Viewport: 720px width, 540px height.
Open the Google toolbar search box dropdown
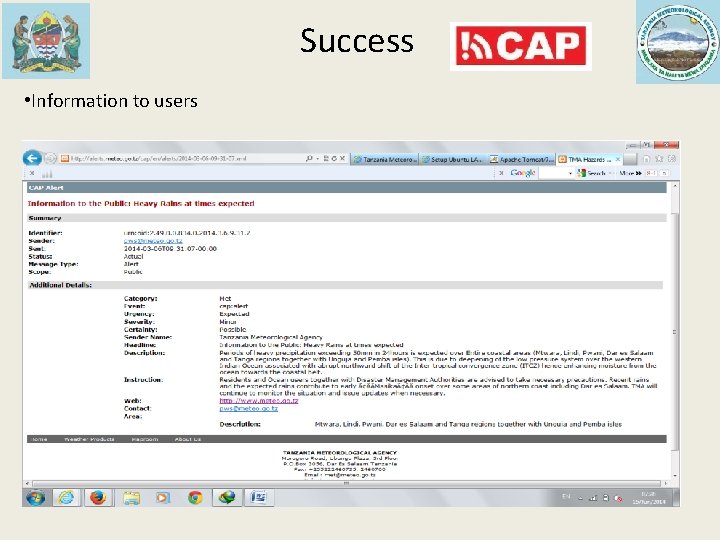point(570,173)
